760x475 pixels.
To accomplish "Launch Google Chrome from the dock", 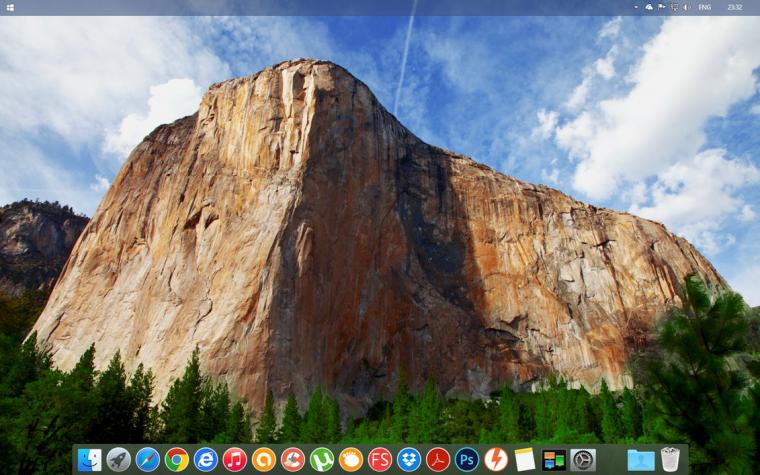I will (x=177, y=459).
